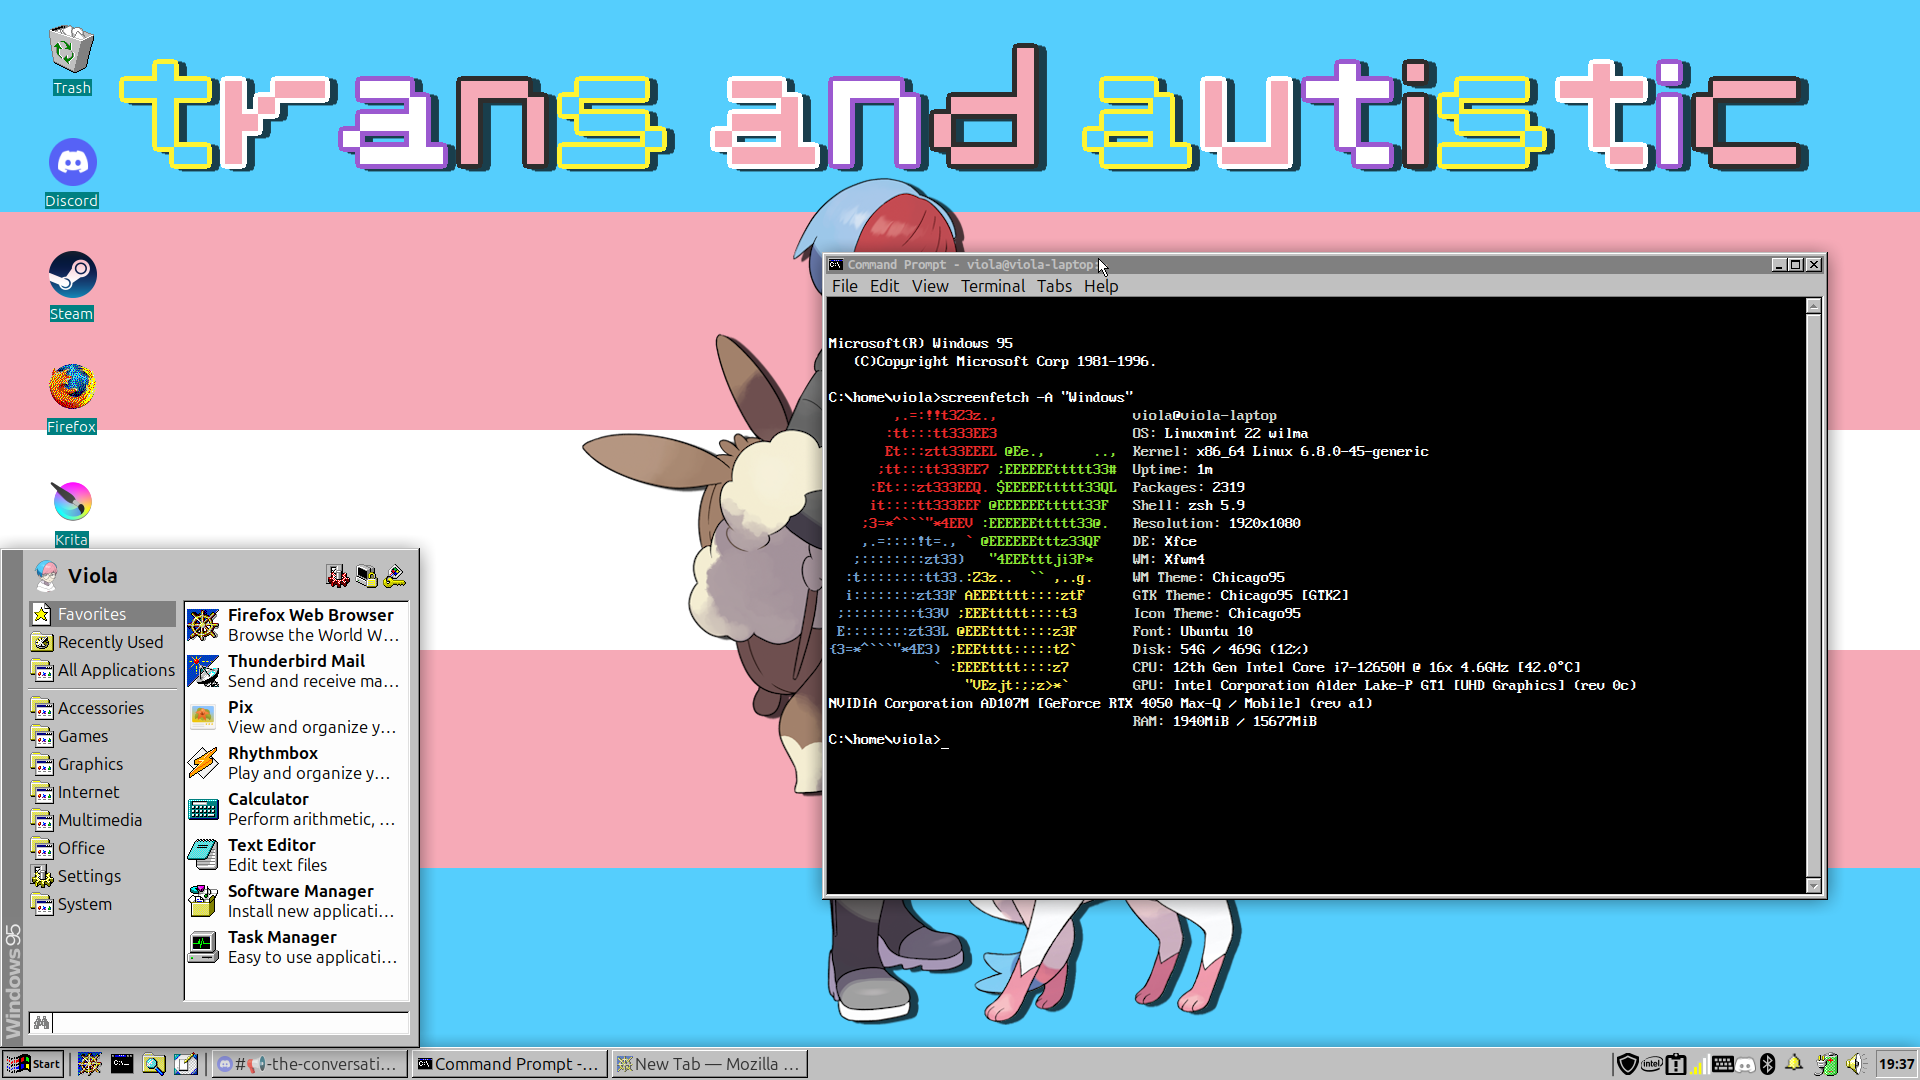Open the Office category
The height and width of the screenshot is (1080, 1920).
[x=103, y=848]
